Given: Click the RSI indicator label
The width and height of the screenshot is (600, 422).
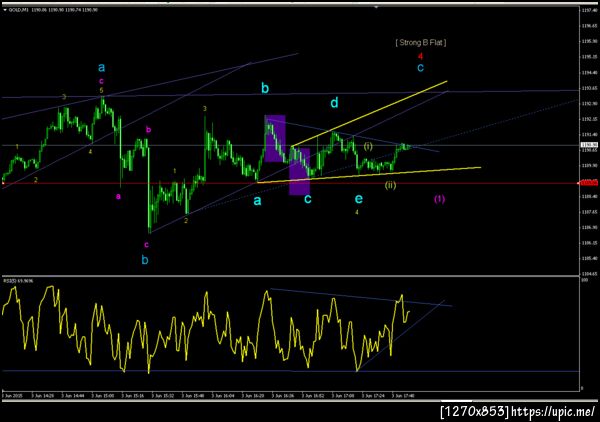Looking at the screenshot, I should click(18, 281).
